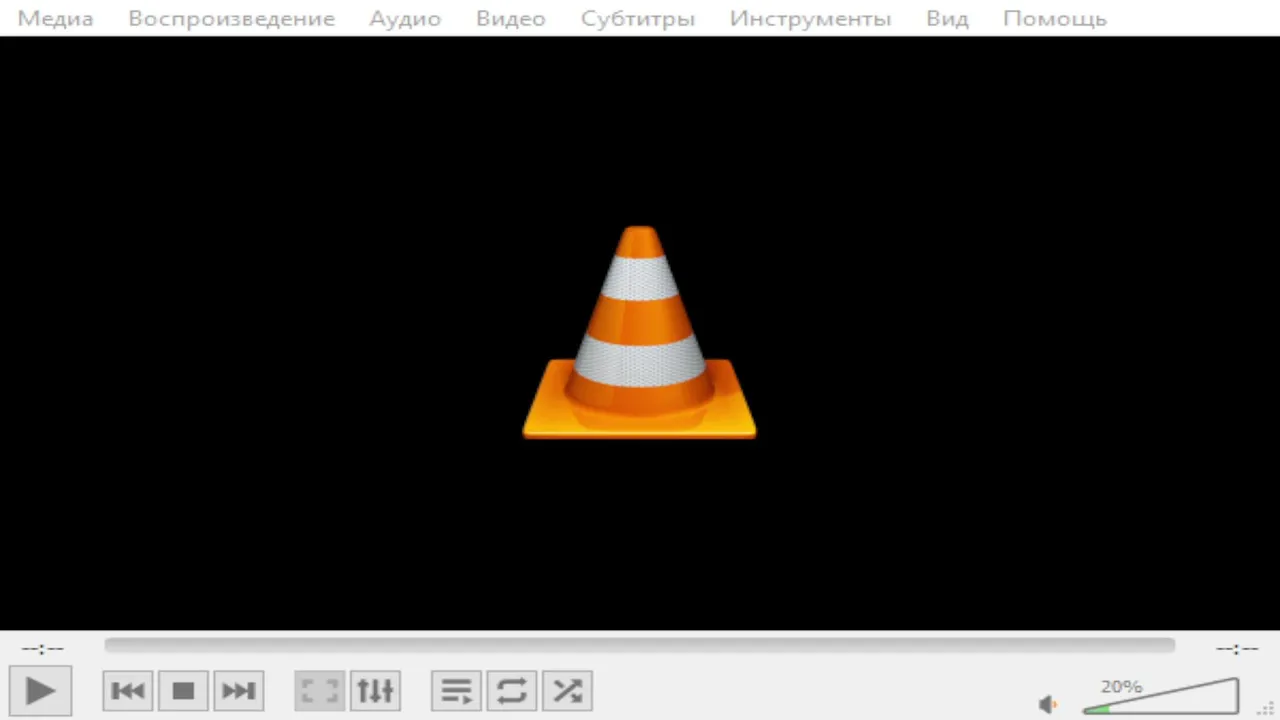Image resolution: width=1280 pixels, height=720 pixels.
Task: Toggle the playlist view
Action: 457,690
